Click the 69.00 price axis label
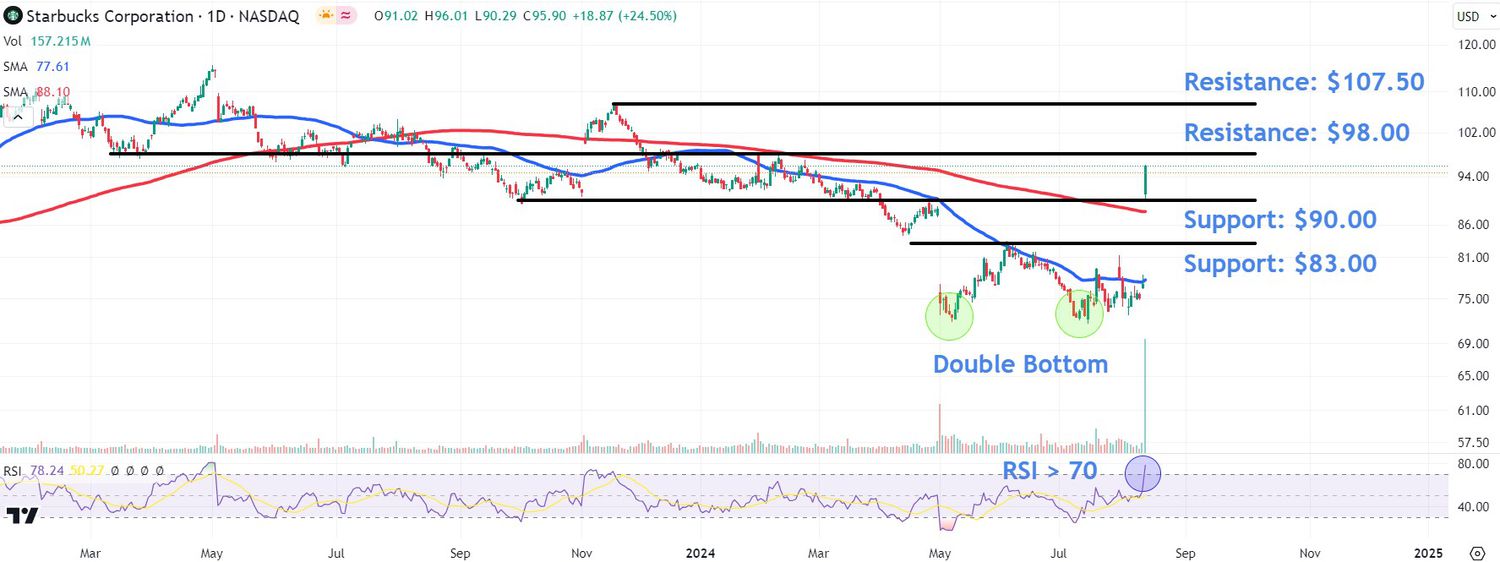The image size is (1500, 562). pos(1475,343)
